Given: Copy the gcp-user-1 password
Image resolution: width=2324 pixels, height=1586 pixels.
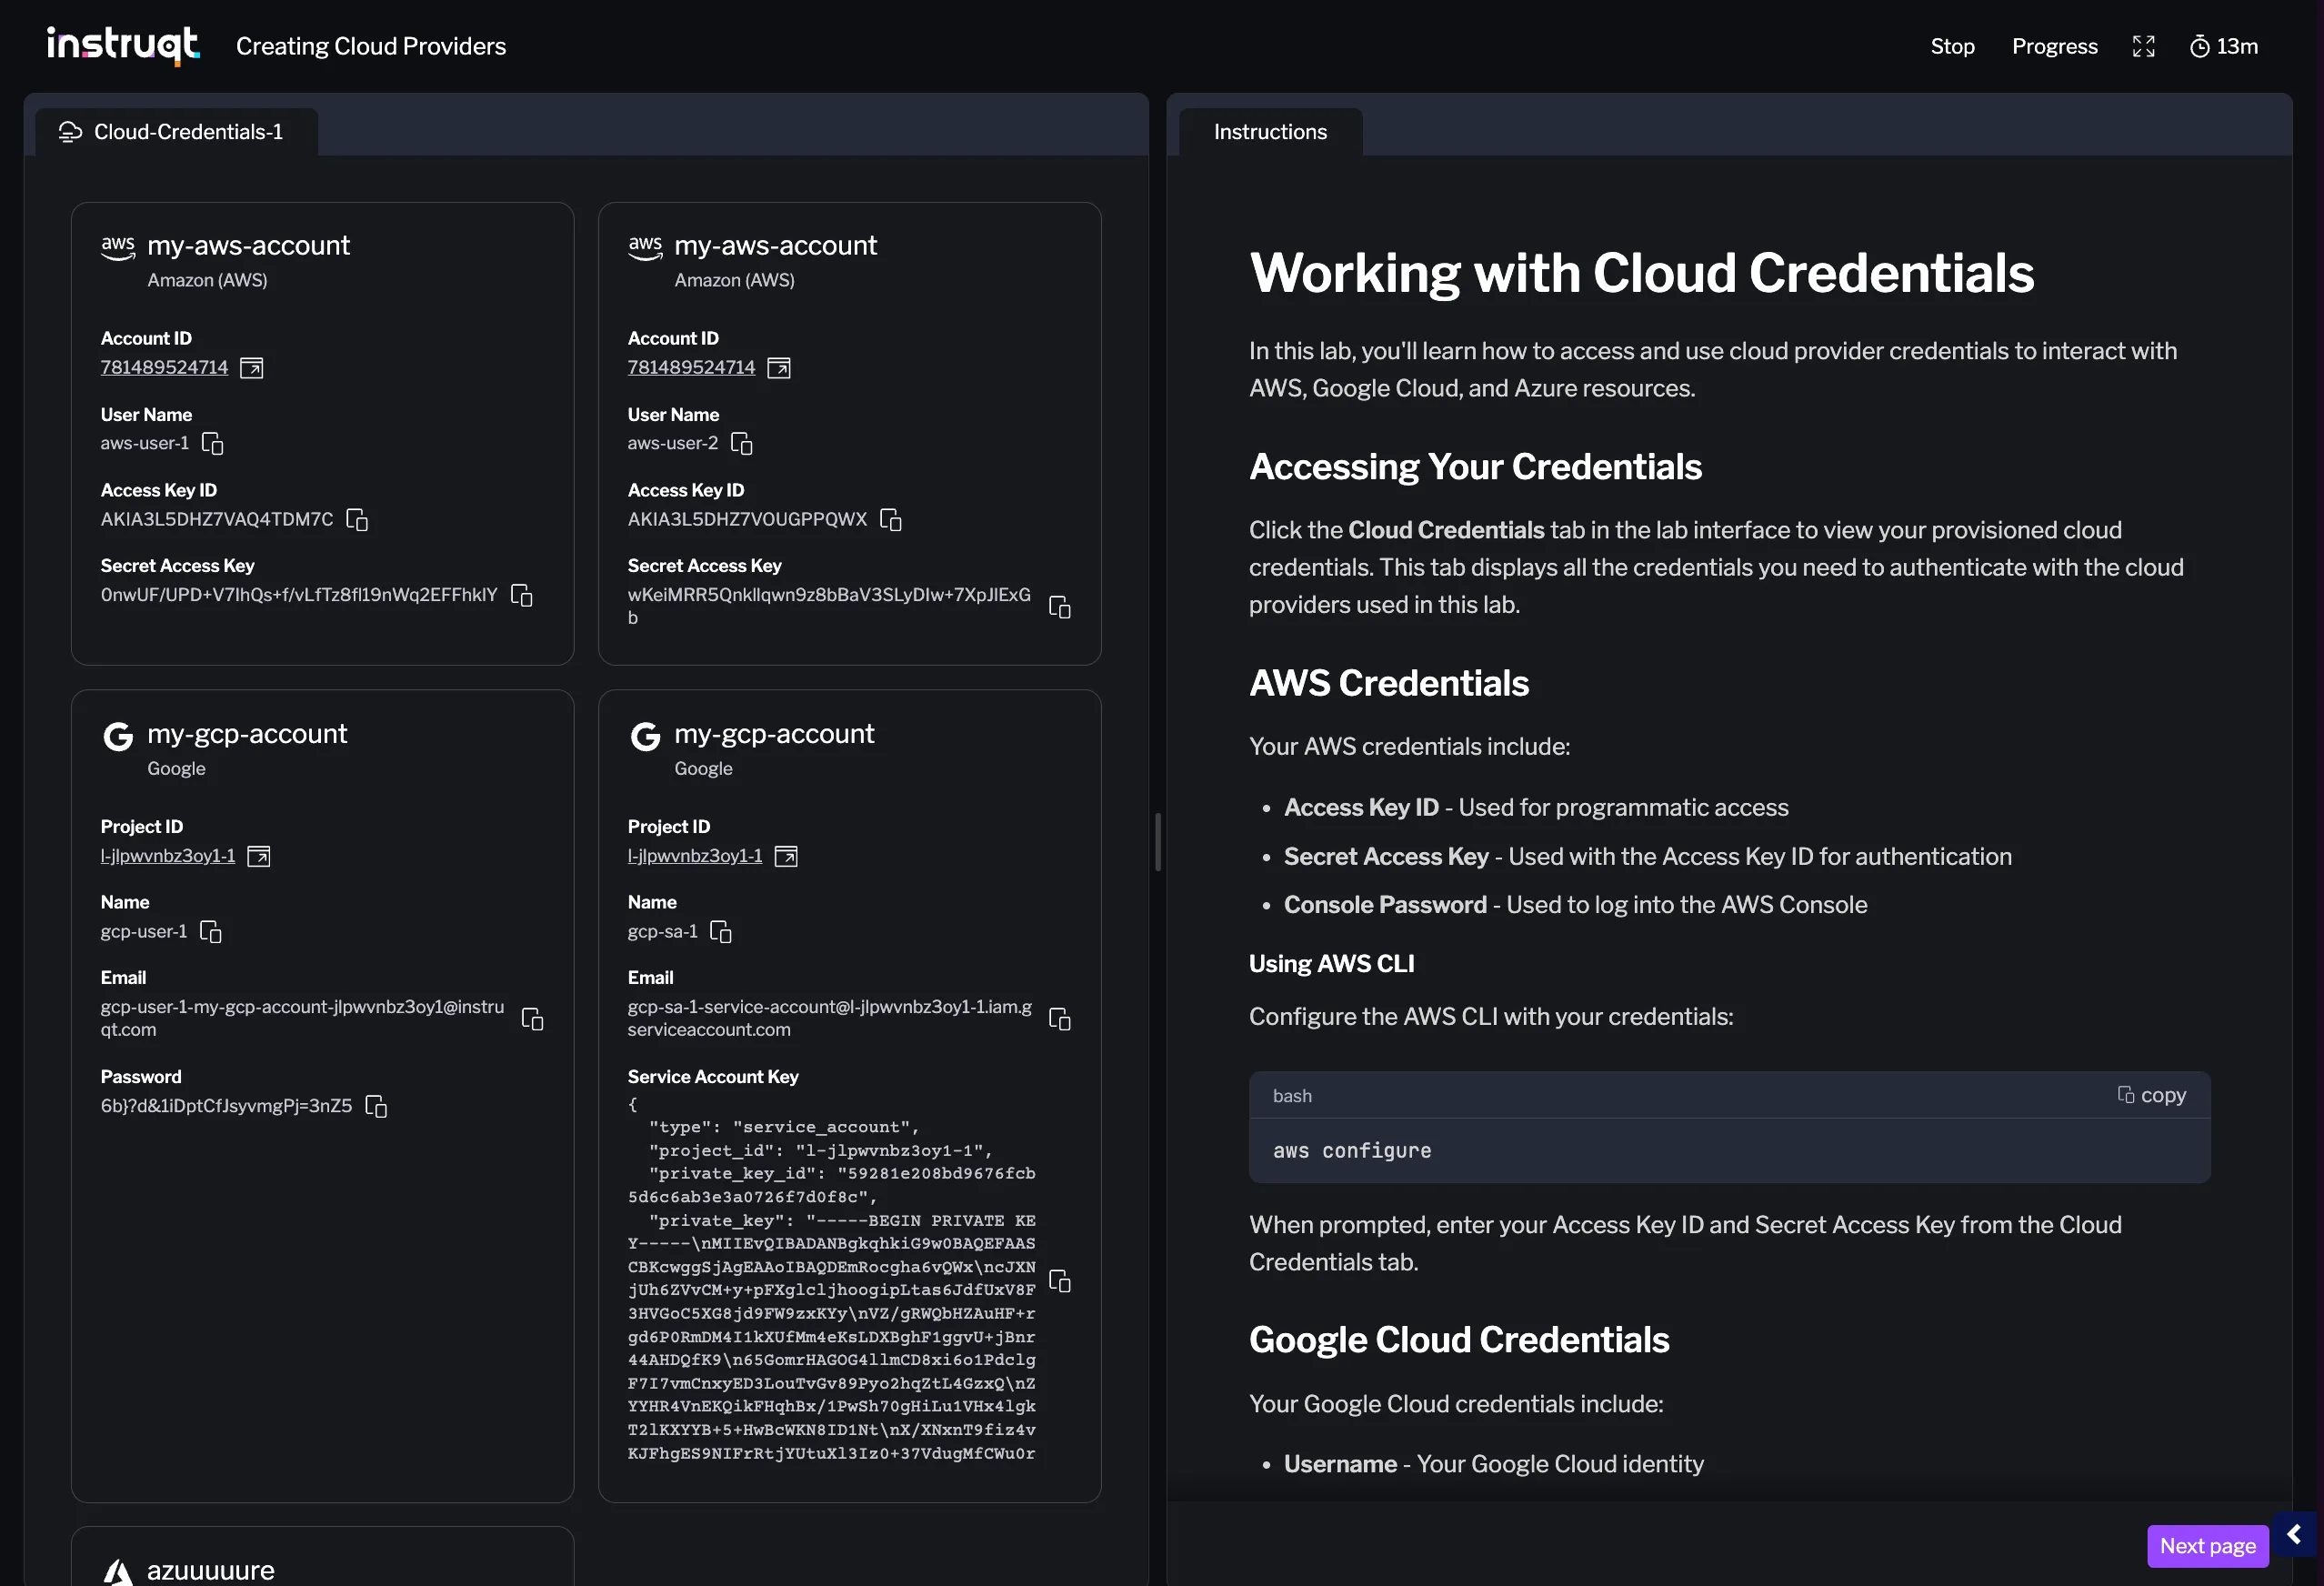Looking at the screenshot, I should click(376, 1107).
